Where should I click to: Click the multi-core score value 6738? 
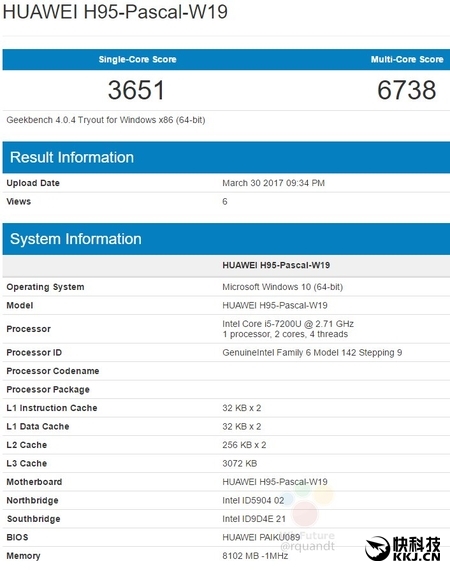click(407, 90)
